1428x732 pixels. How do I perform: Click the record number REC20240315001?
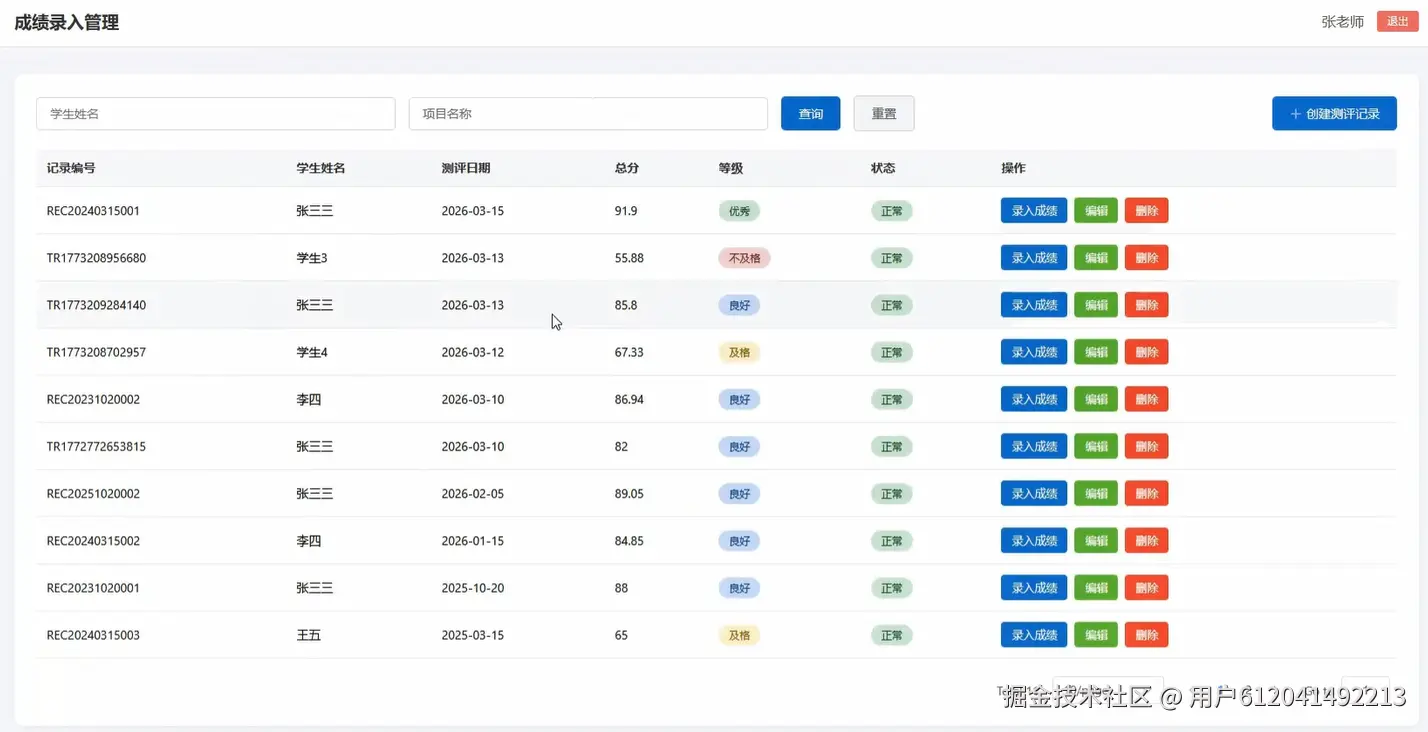click(x=93, y=211)
